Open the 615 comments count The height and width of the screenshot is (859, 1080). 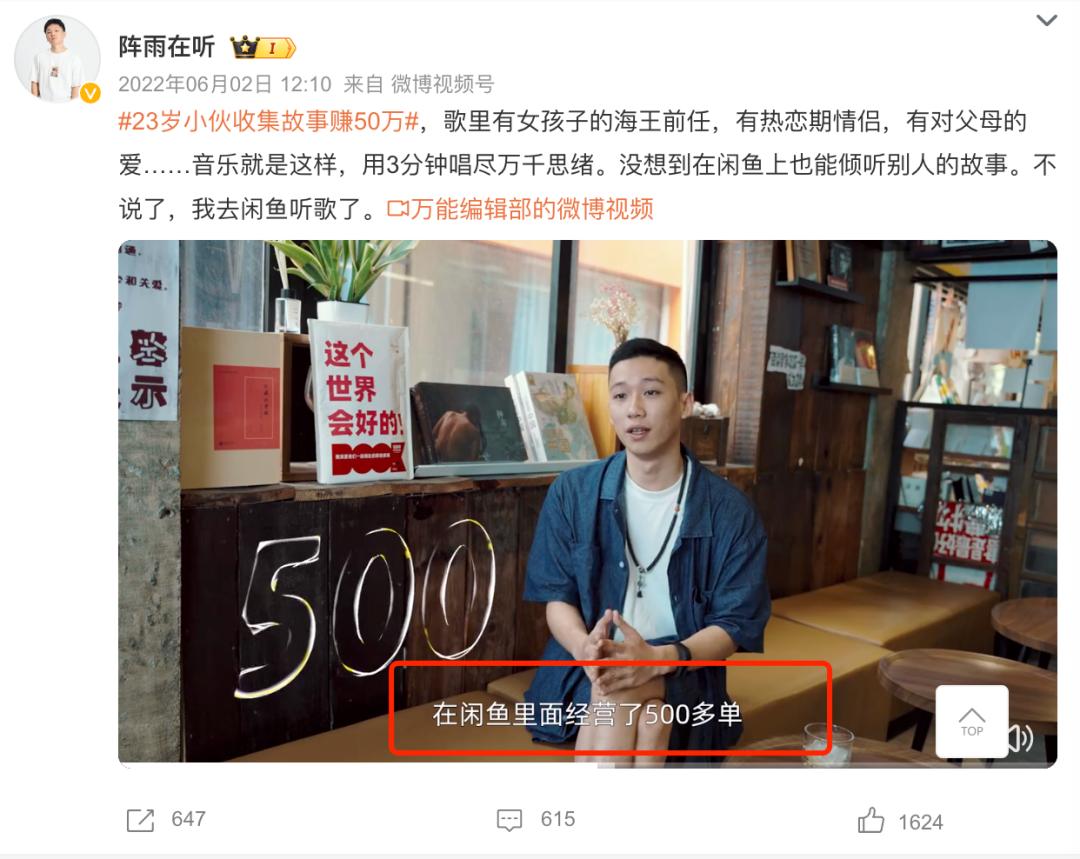coord(557,819)
